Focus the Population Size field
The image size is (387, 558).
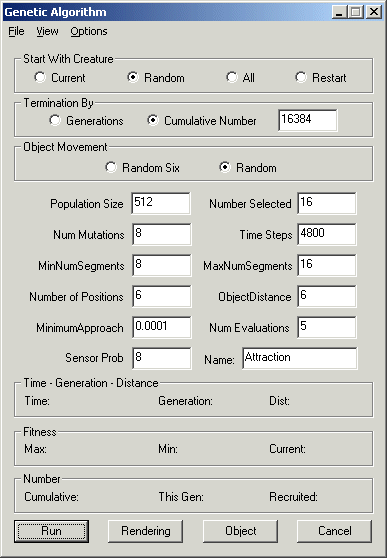[161, 203]
